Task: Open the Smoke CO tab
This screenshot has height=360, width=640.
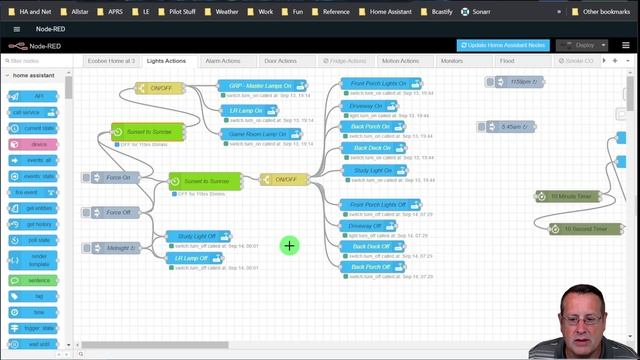Action: pos(576,61)
